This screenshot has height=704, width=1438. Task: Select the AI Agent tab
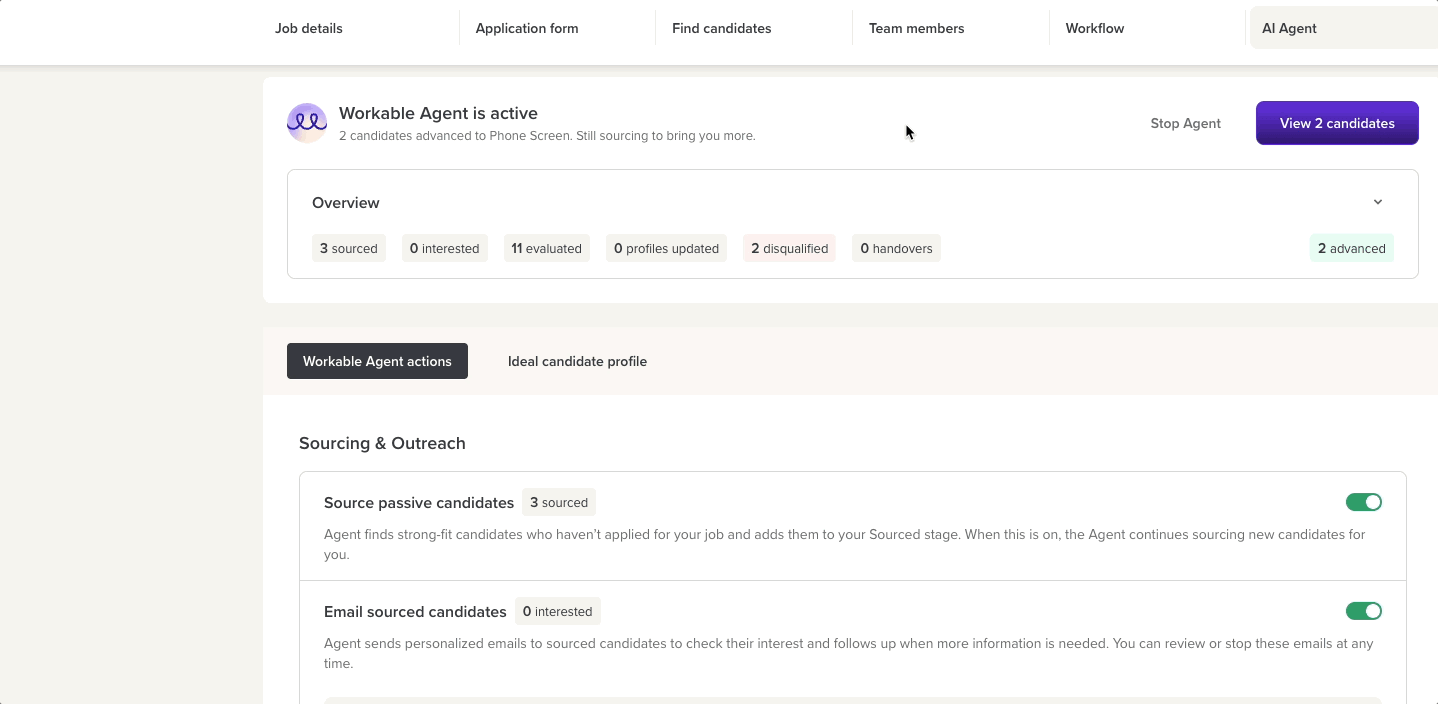click(1289, 28)
